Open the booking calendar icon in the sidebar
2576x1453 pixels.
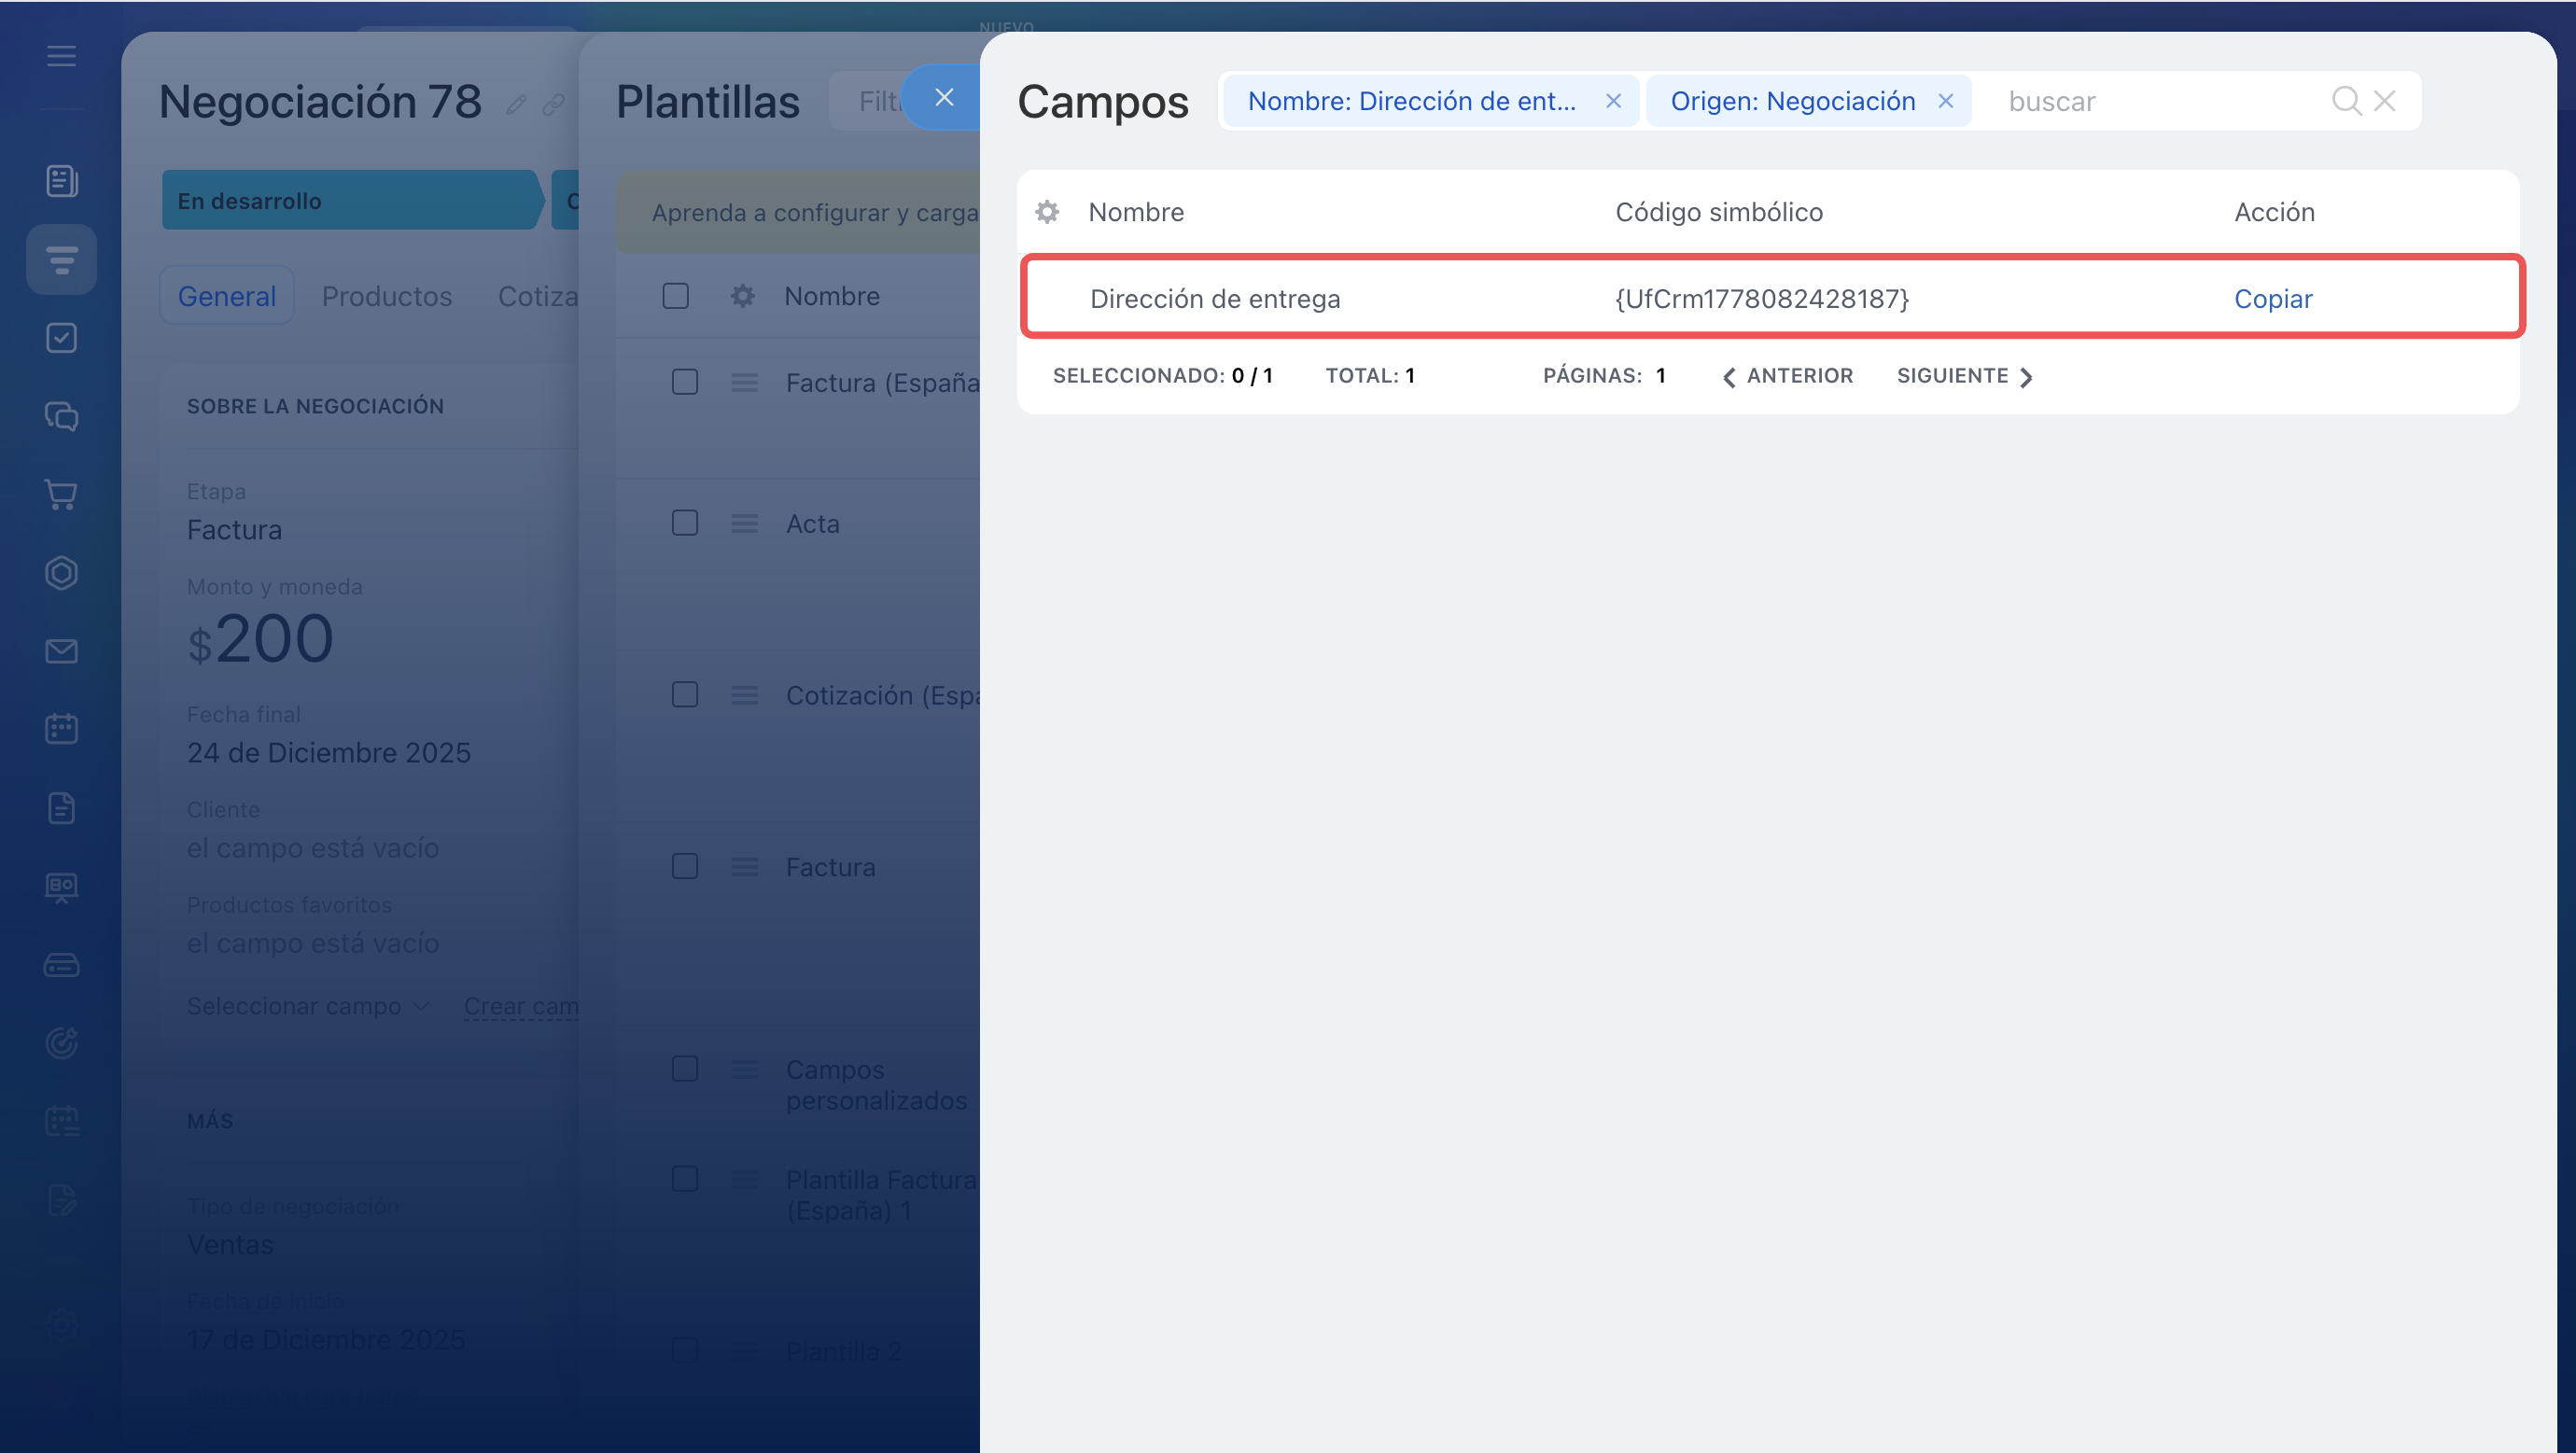(x=61, y=1121)
